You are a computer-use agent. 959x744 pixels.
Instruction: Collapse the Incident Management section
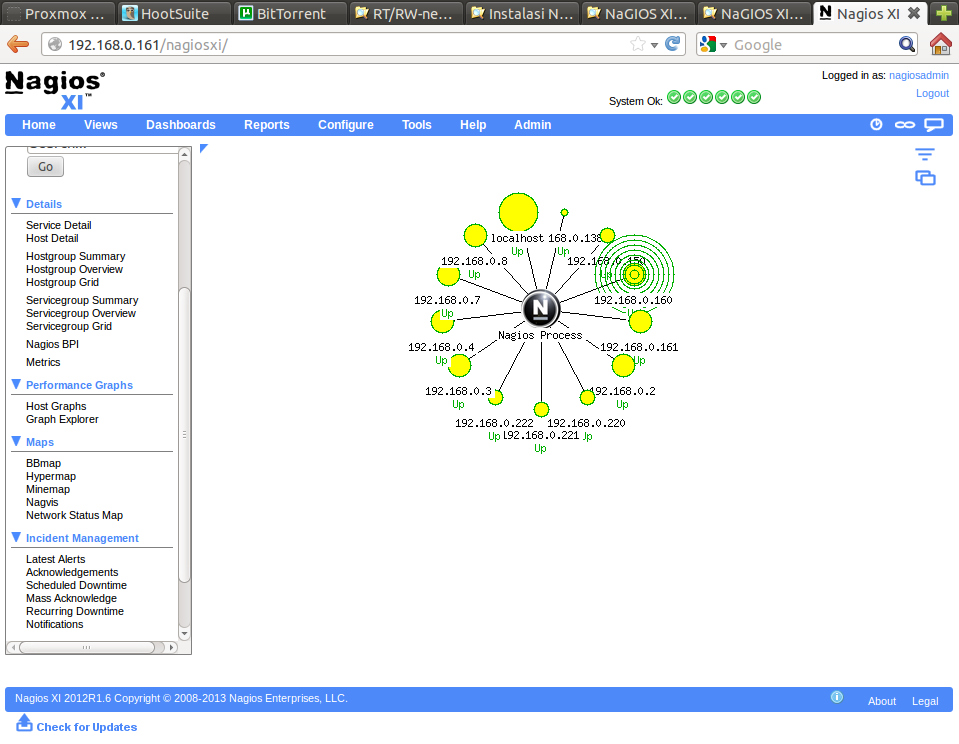click(x=16, y=537)
